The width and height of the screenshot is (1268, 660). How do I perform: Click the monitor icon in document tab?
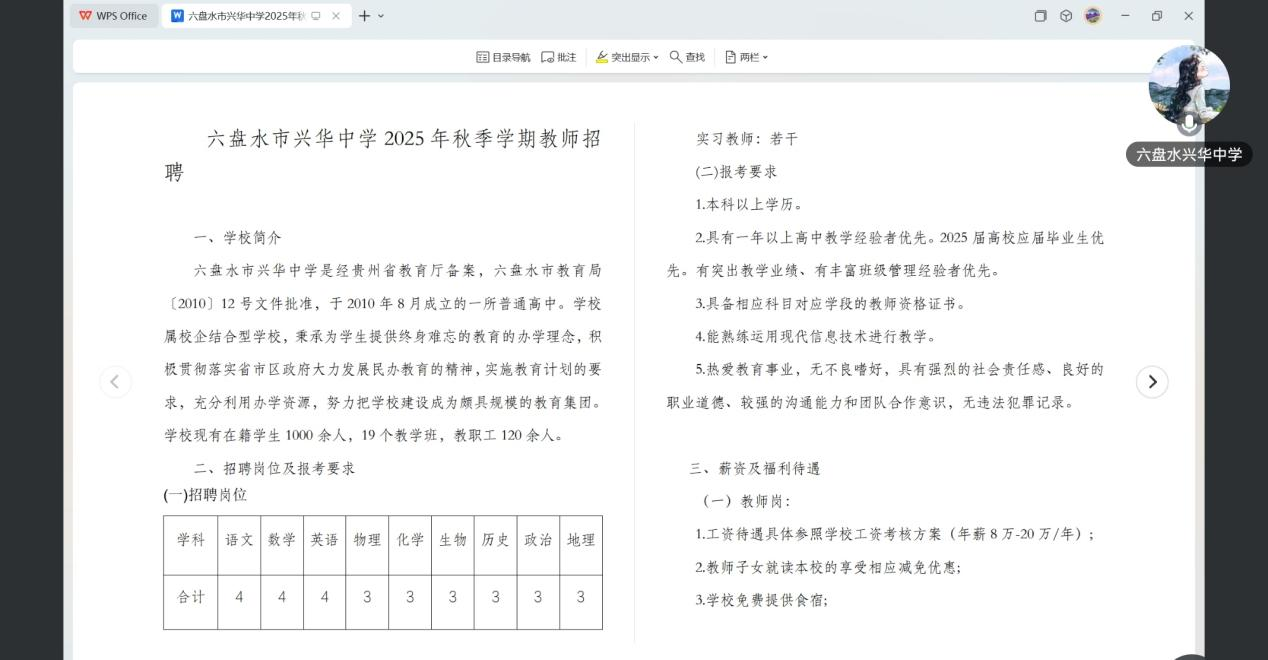(x=316, y=16)
